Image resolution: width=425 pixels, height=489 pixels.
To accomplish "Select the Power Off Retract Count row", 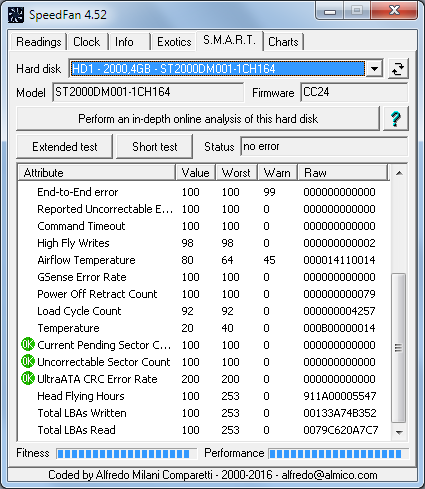I will 203,294.
